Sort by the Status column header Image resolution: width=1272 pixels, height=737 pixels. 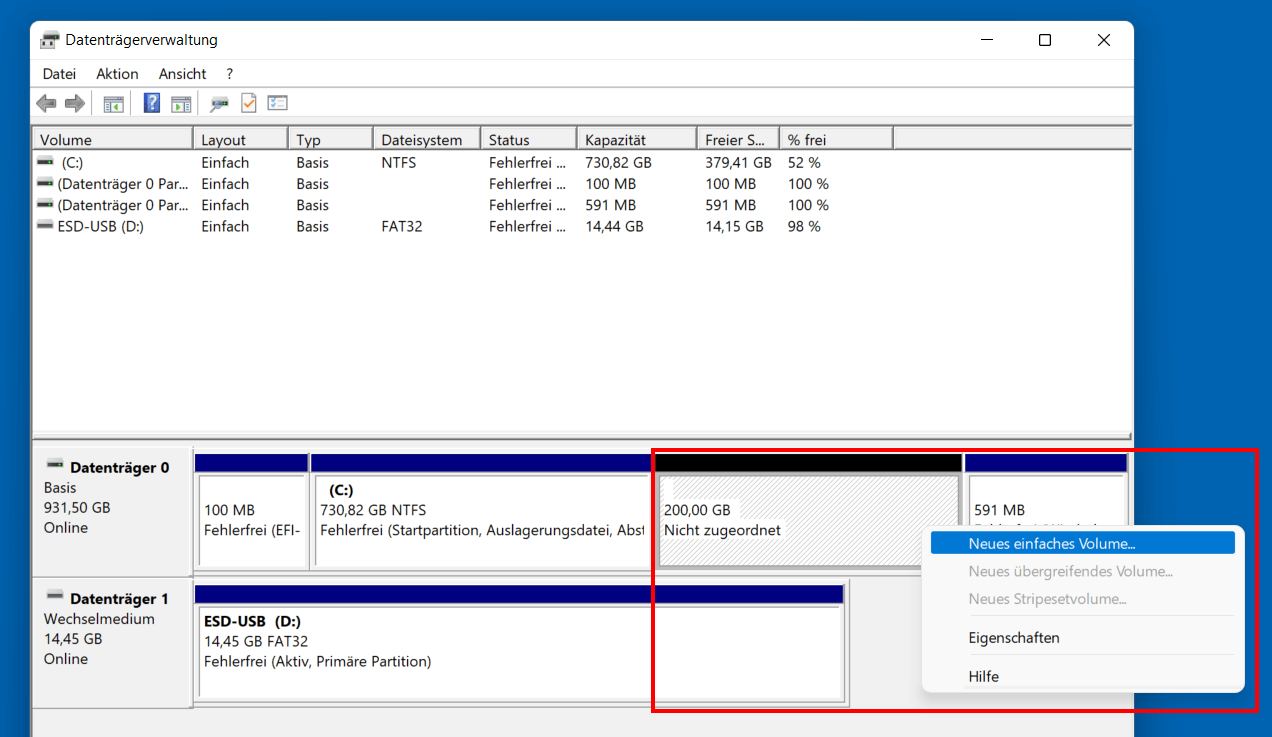point(528,140)
